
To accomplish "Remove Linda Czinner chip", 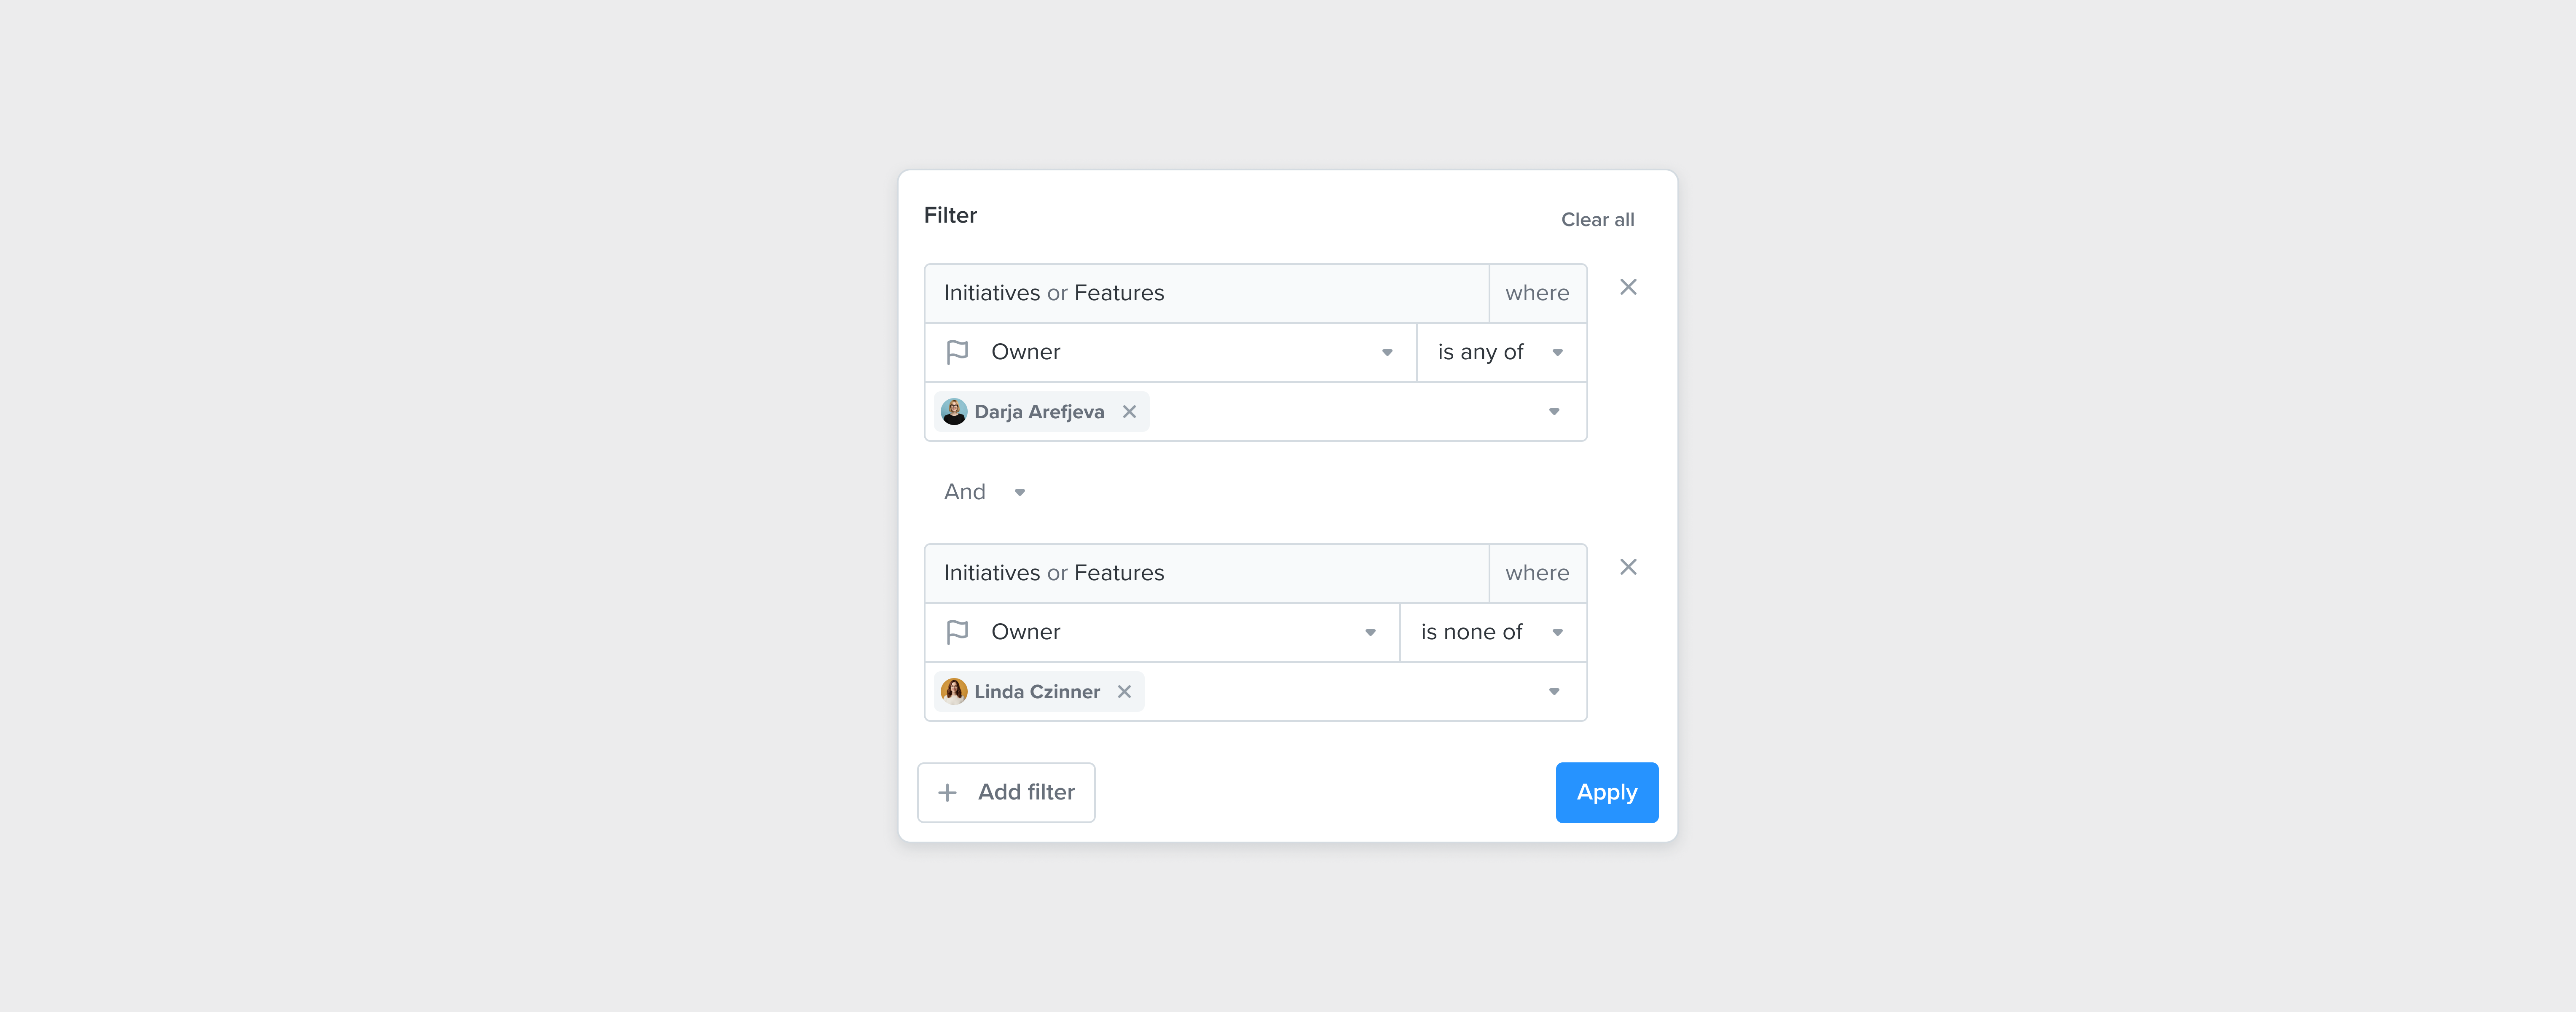I will tap(1124, 692).
